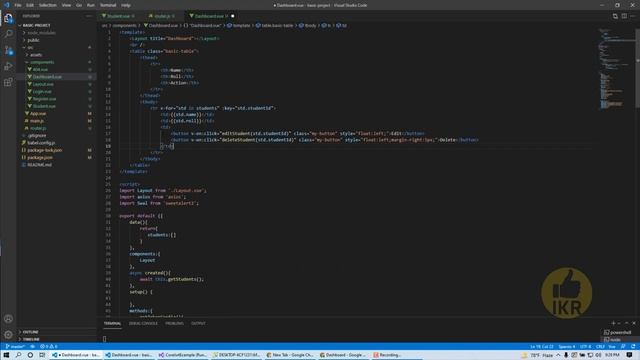Open App.vue in explorer
This screenshot has height=360, width=640.
[56, 113]
